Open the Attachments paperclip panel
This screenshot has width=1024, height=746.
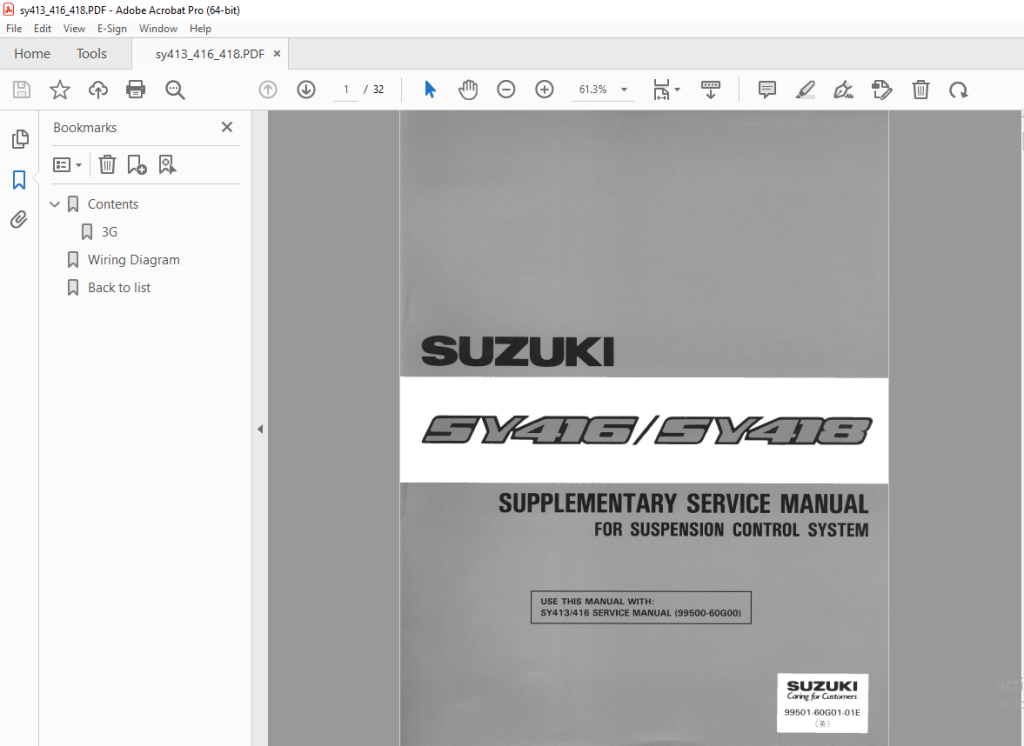point(19,219)
